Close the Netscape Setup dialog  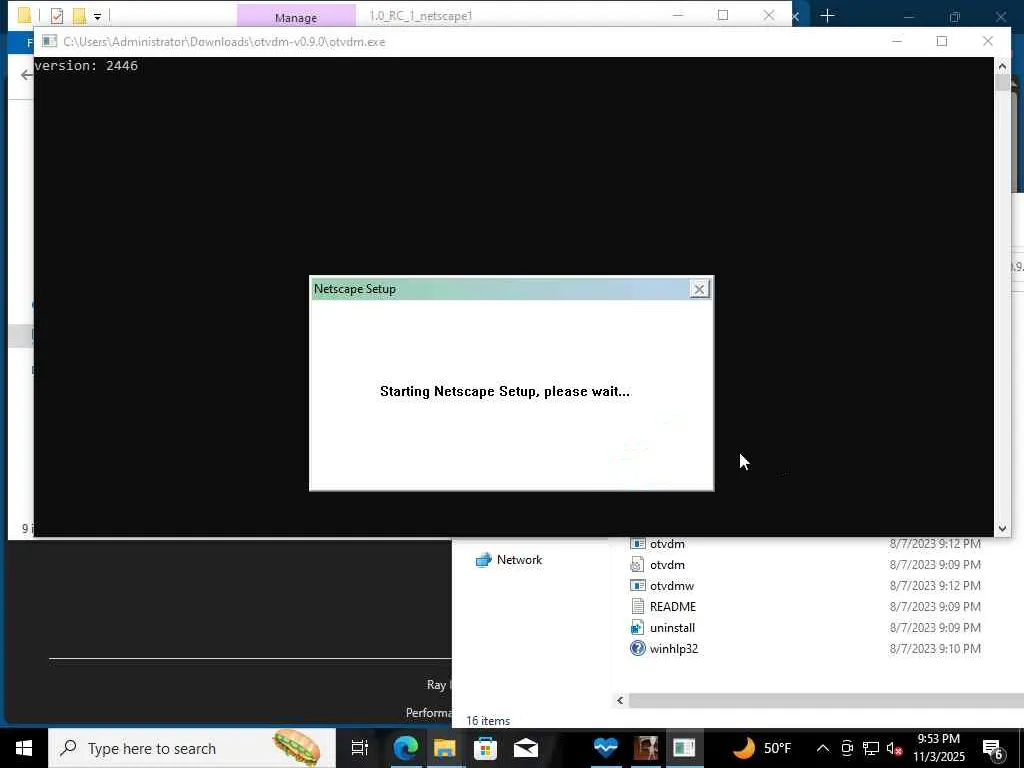tap(699, 289)
